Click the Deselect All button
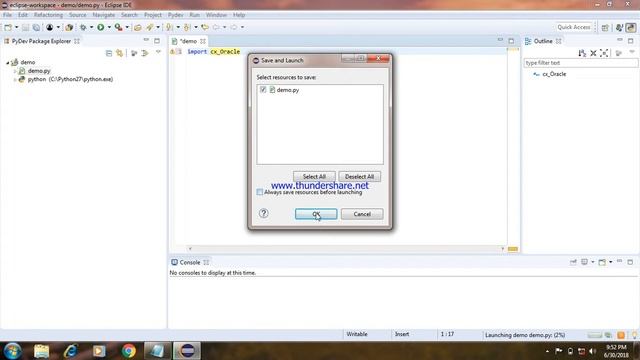 (360, 176)
